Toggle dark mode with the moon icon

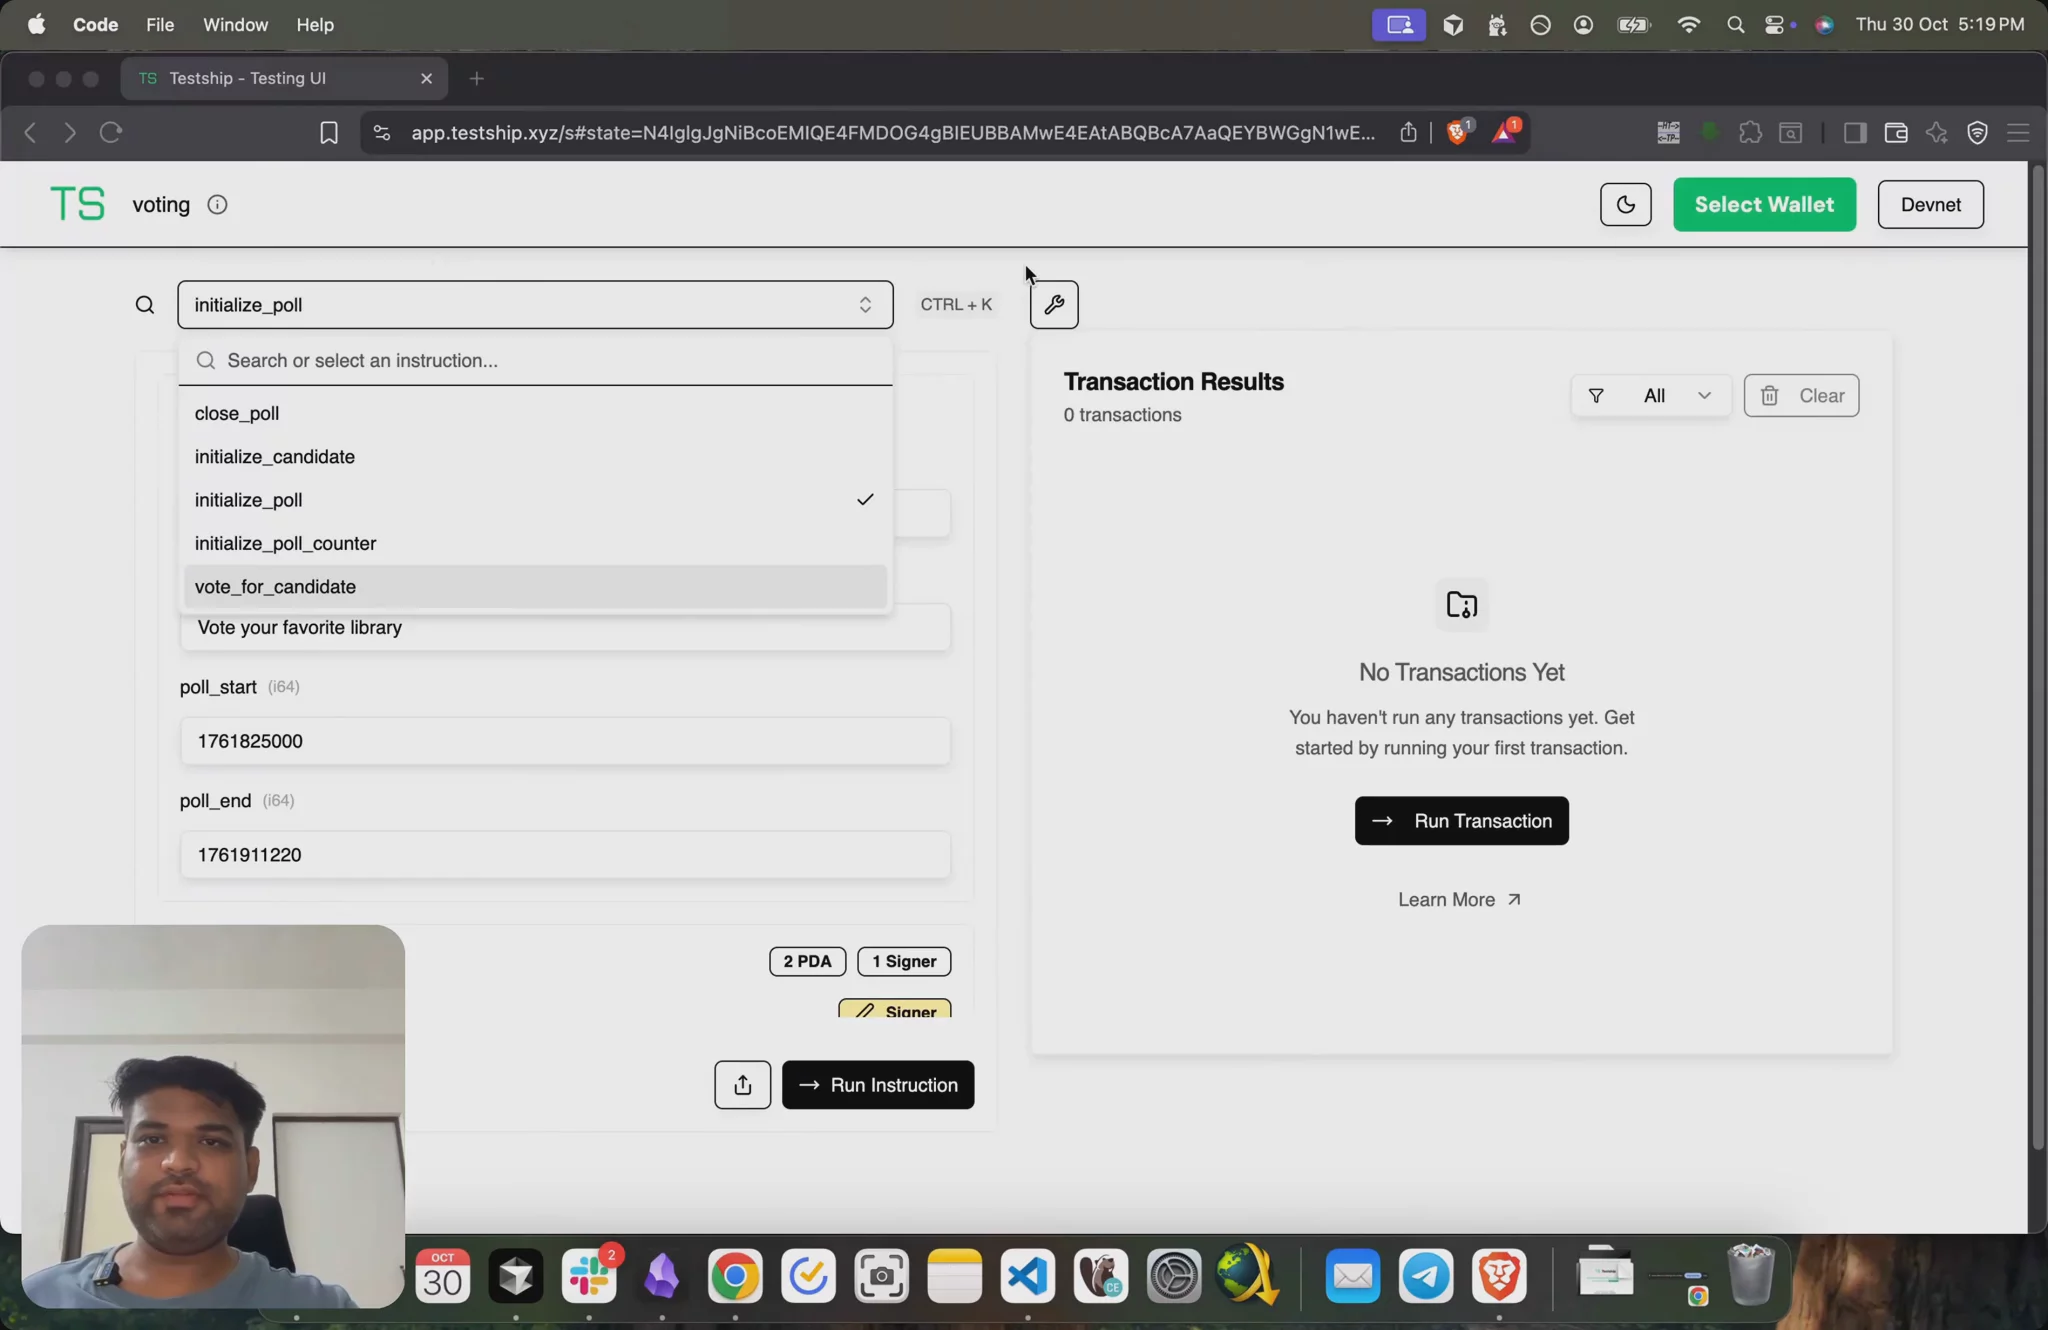coord(1625,204)
